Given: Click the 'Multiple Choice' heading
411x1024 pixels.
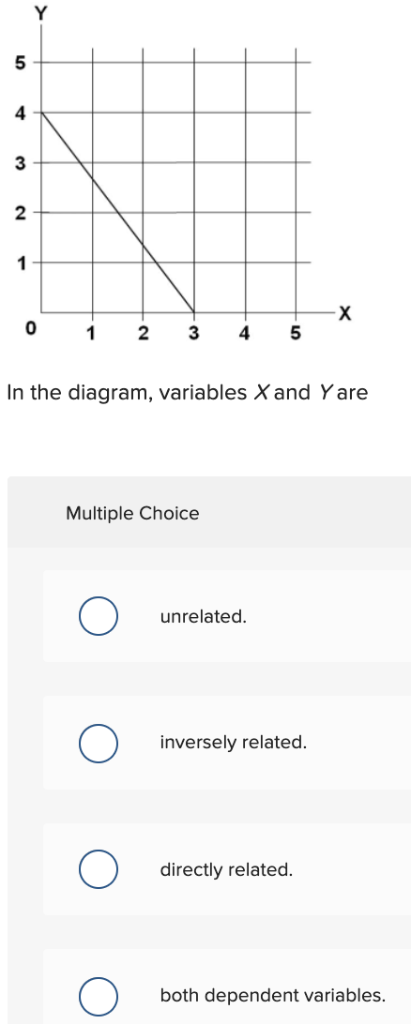Looking at the screenshot, I should tap(133, 514).
